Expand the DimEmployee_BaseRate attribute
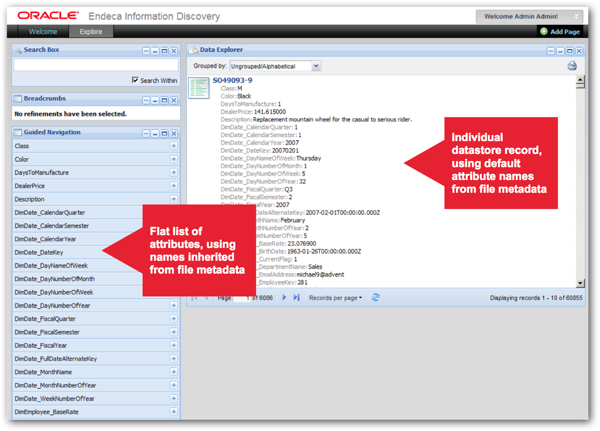 [x=173, y=412]
